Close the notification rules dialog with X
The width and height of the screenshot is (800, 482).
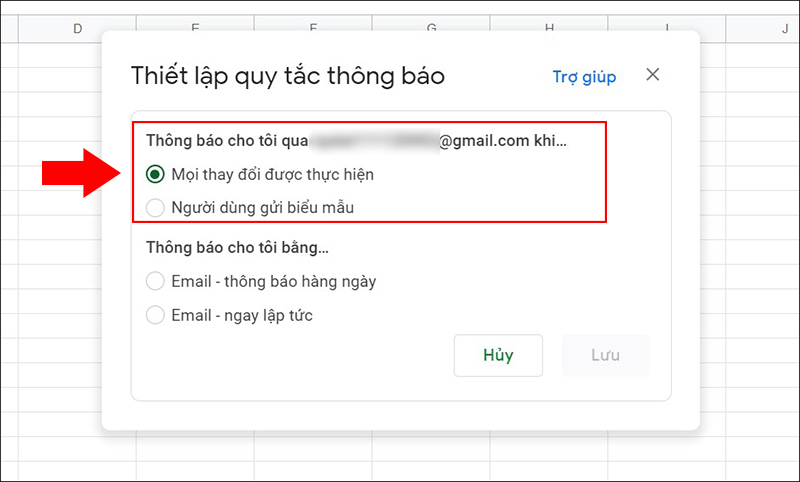[x=653, y=75]
